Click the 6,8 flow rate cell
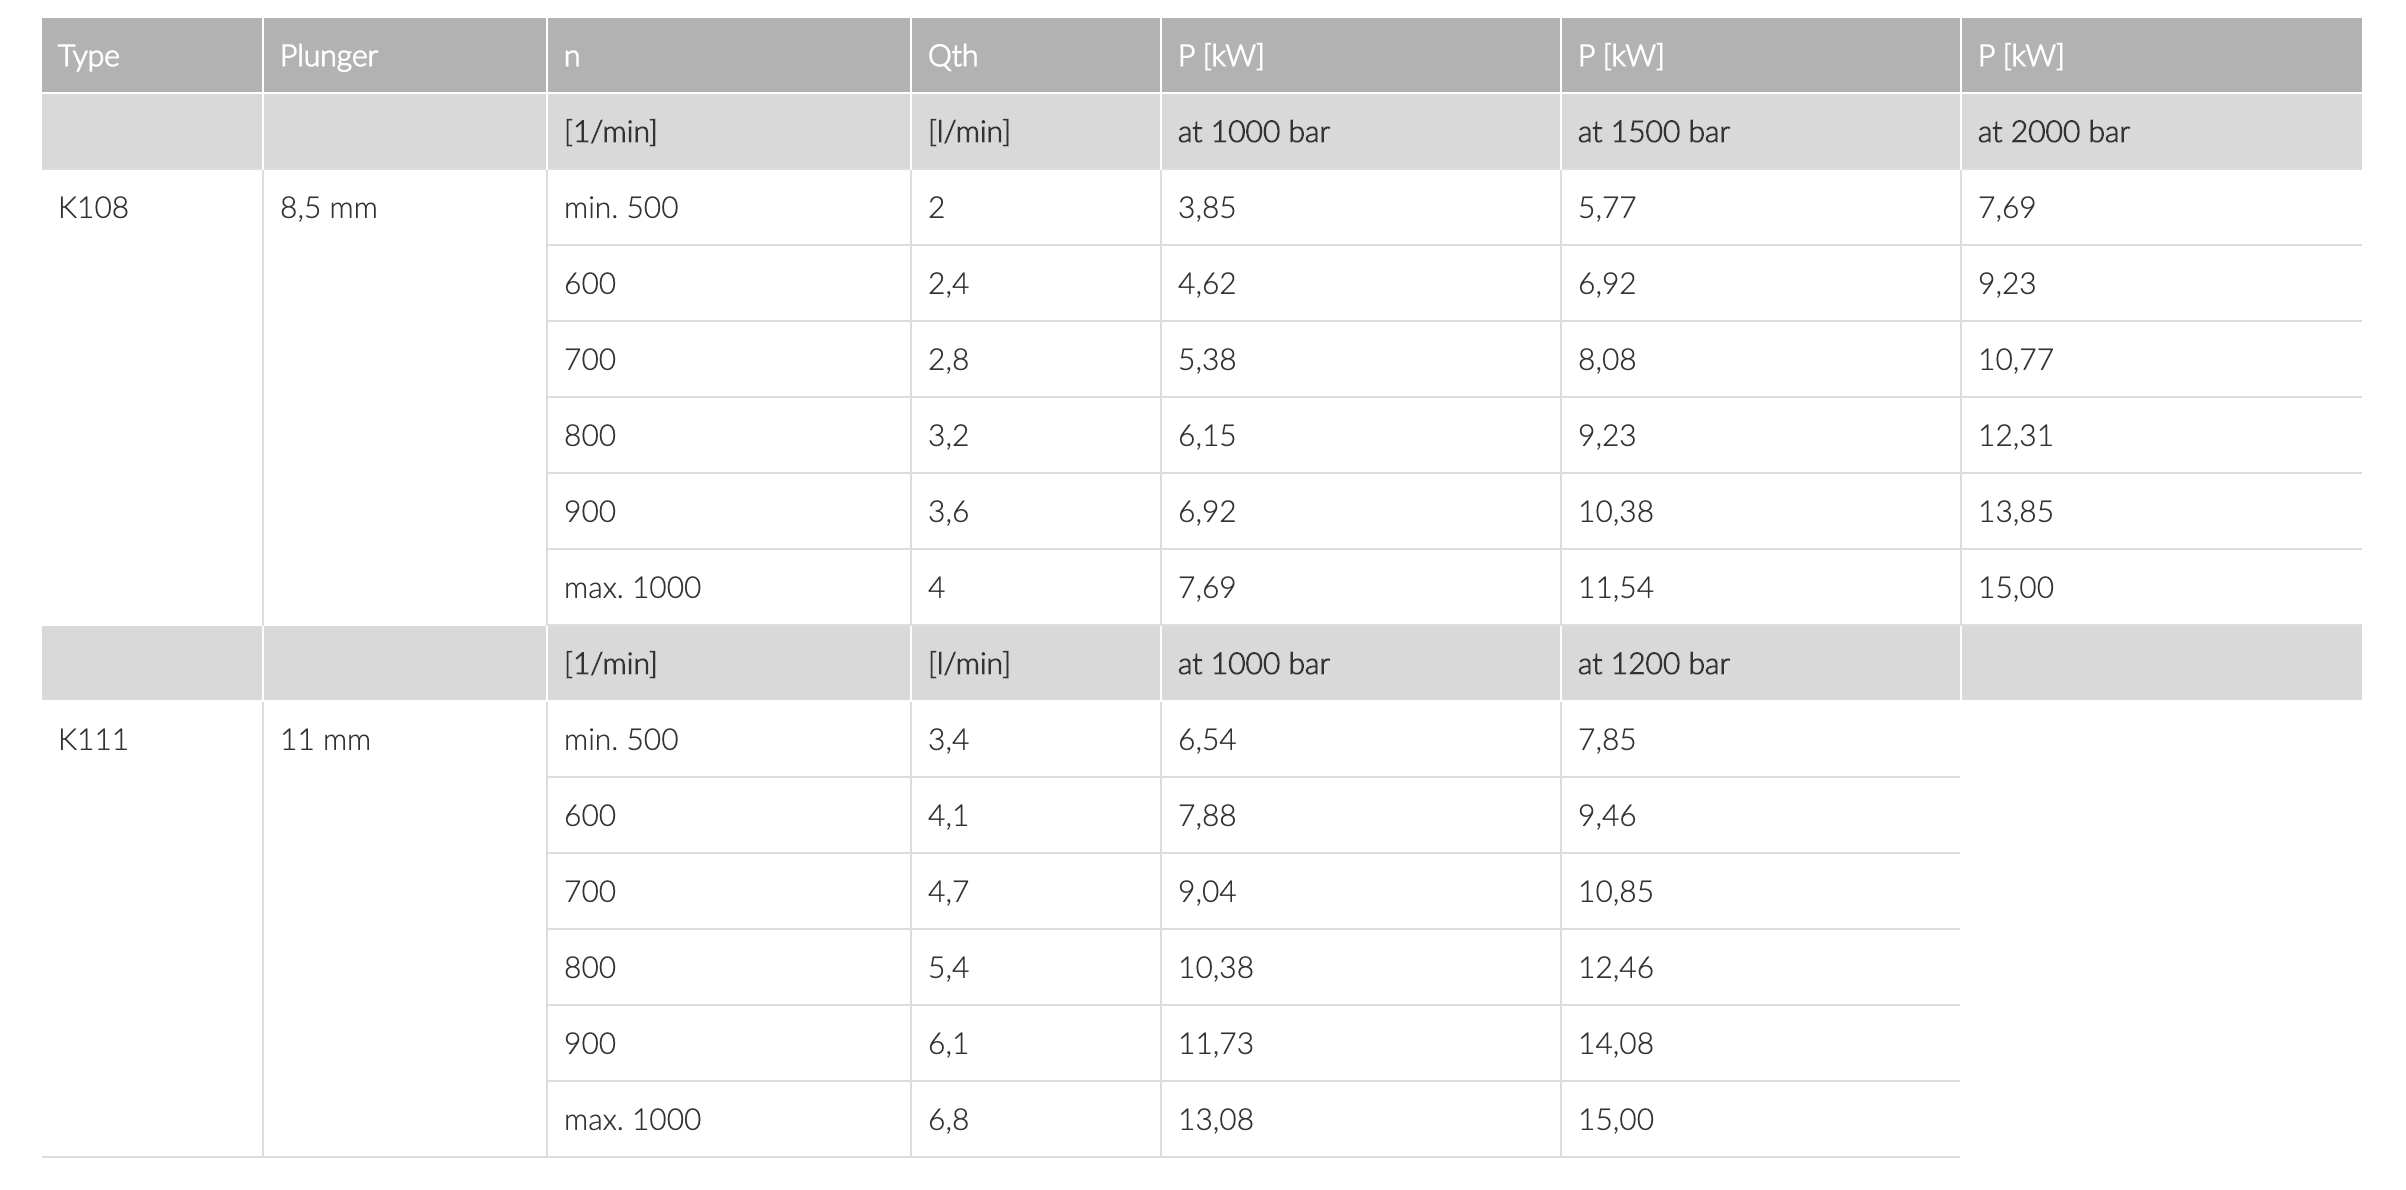Viewport: 2406px width, 1190px height. (948, 1120)
